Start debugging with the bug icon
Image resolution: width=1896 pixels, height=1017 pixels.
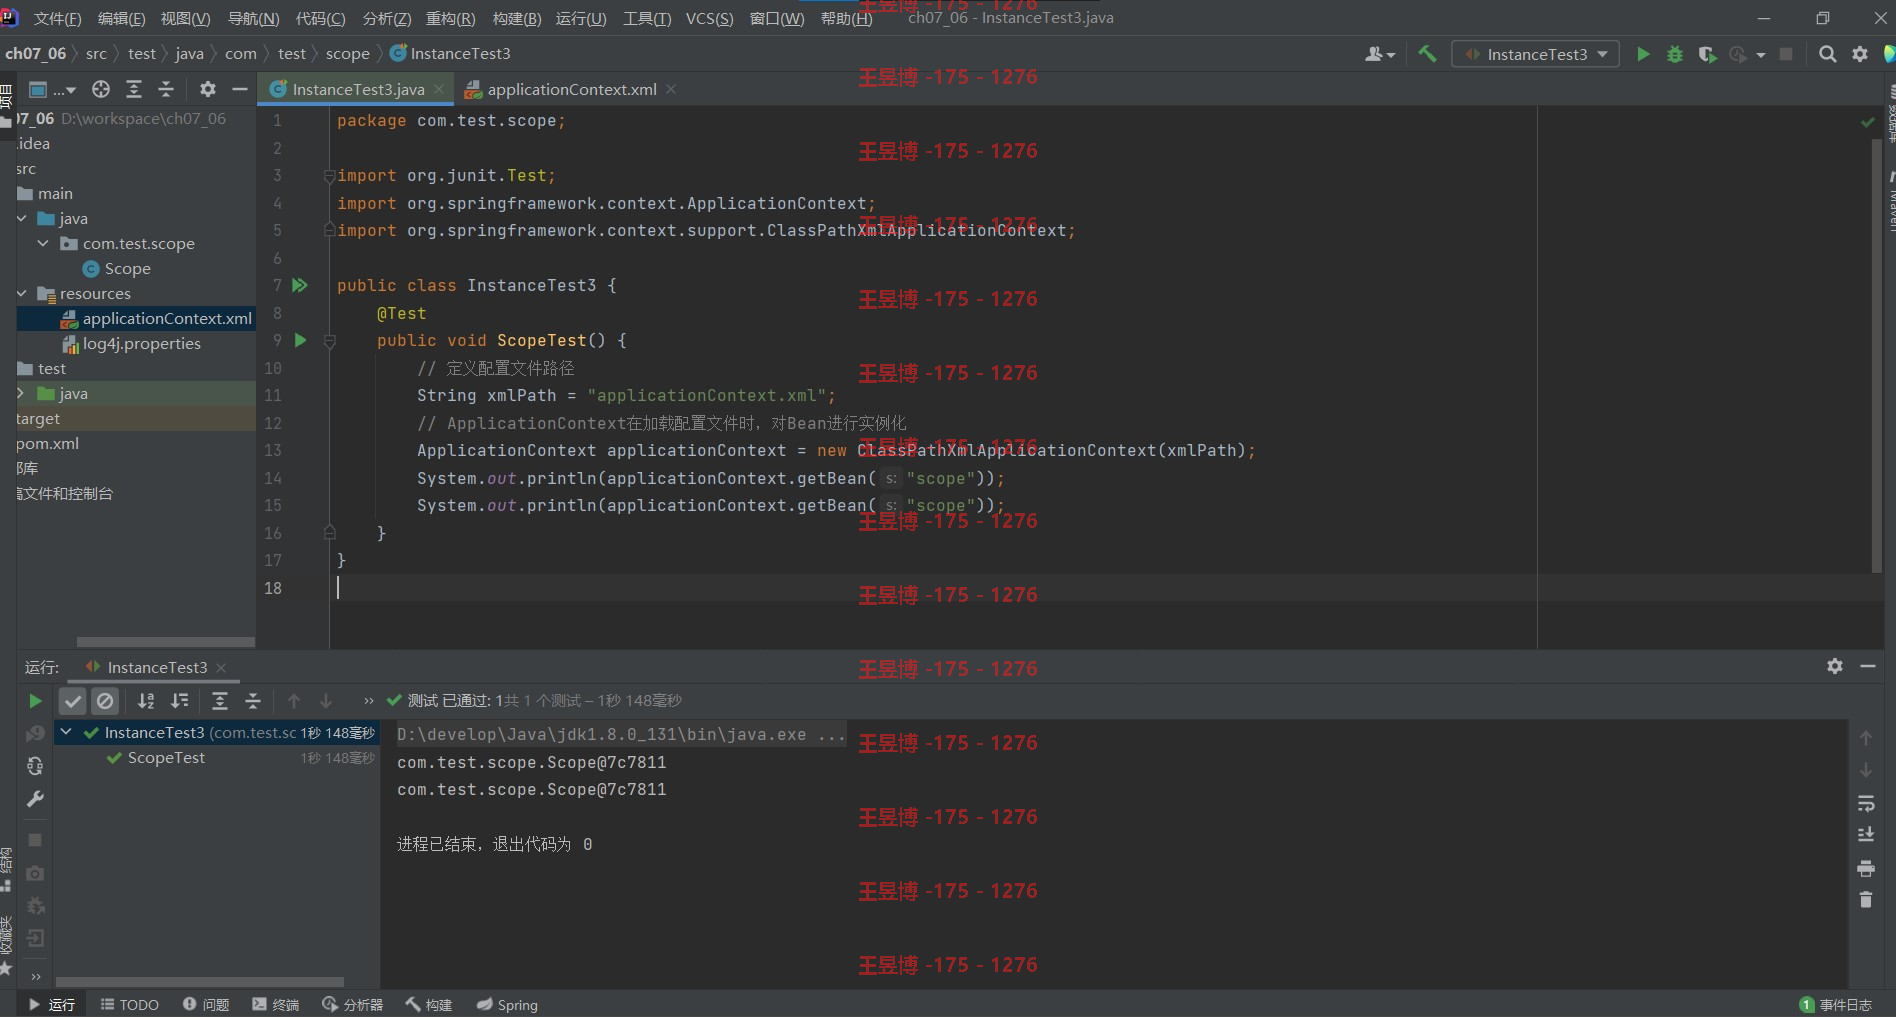[1675, 54]
